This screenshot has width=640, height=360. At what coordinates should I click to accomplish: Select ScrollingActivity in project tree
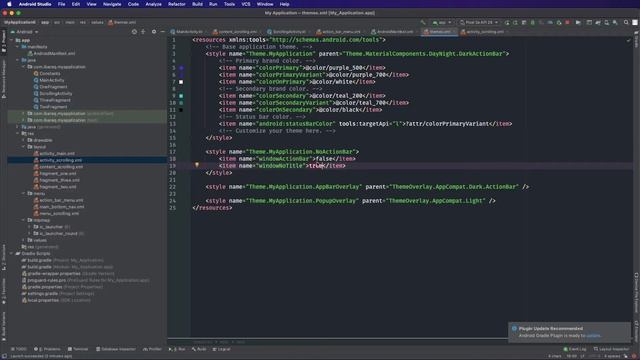[x=53, y=93]
